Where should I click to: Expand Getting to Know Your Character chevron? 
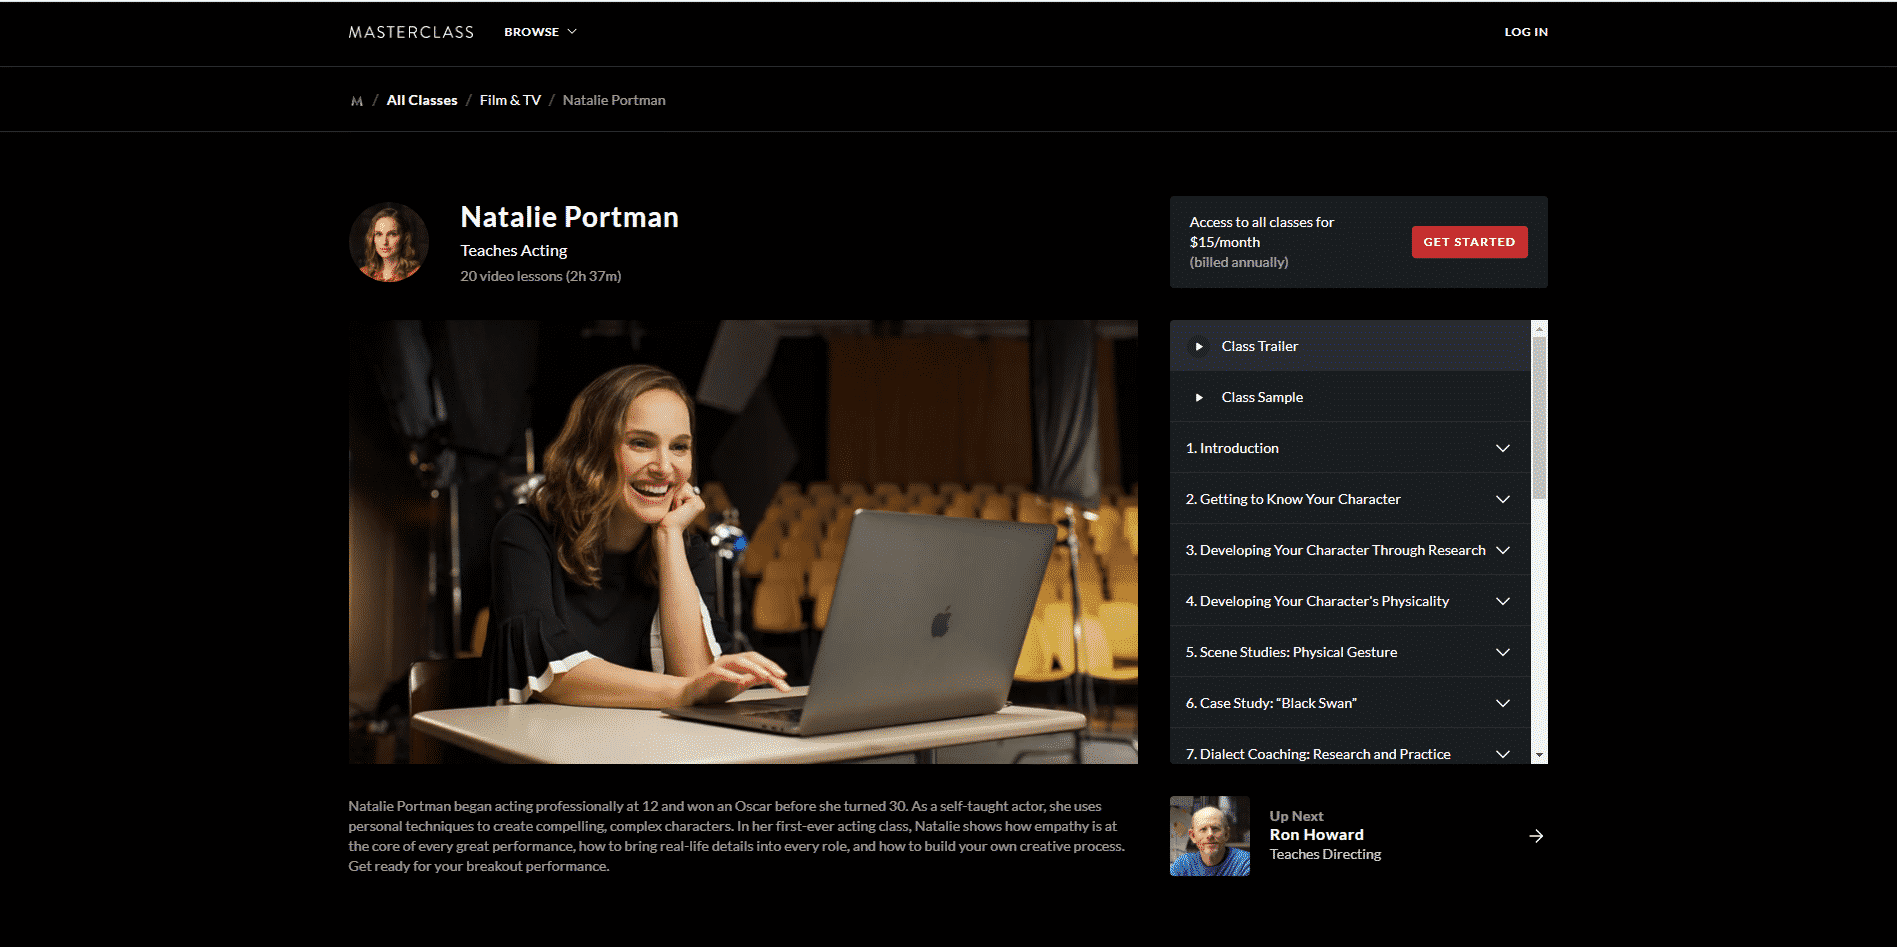point(1502,499)
